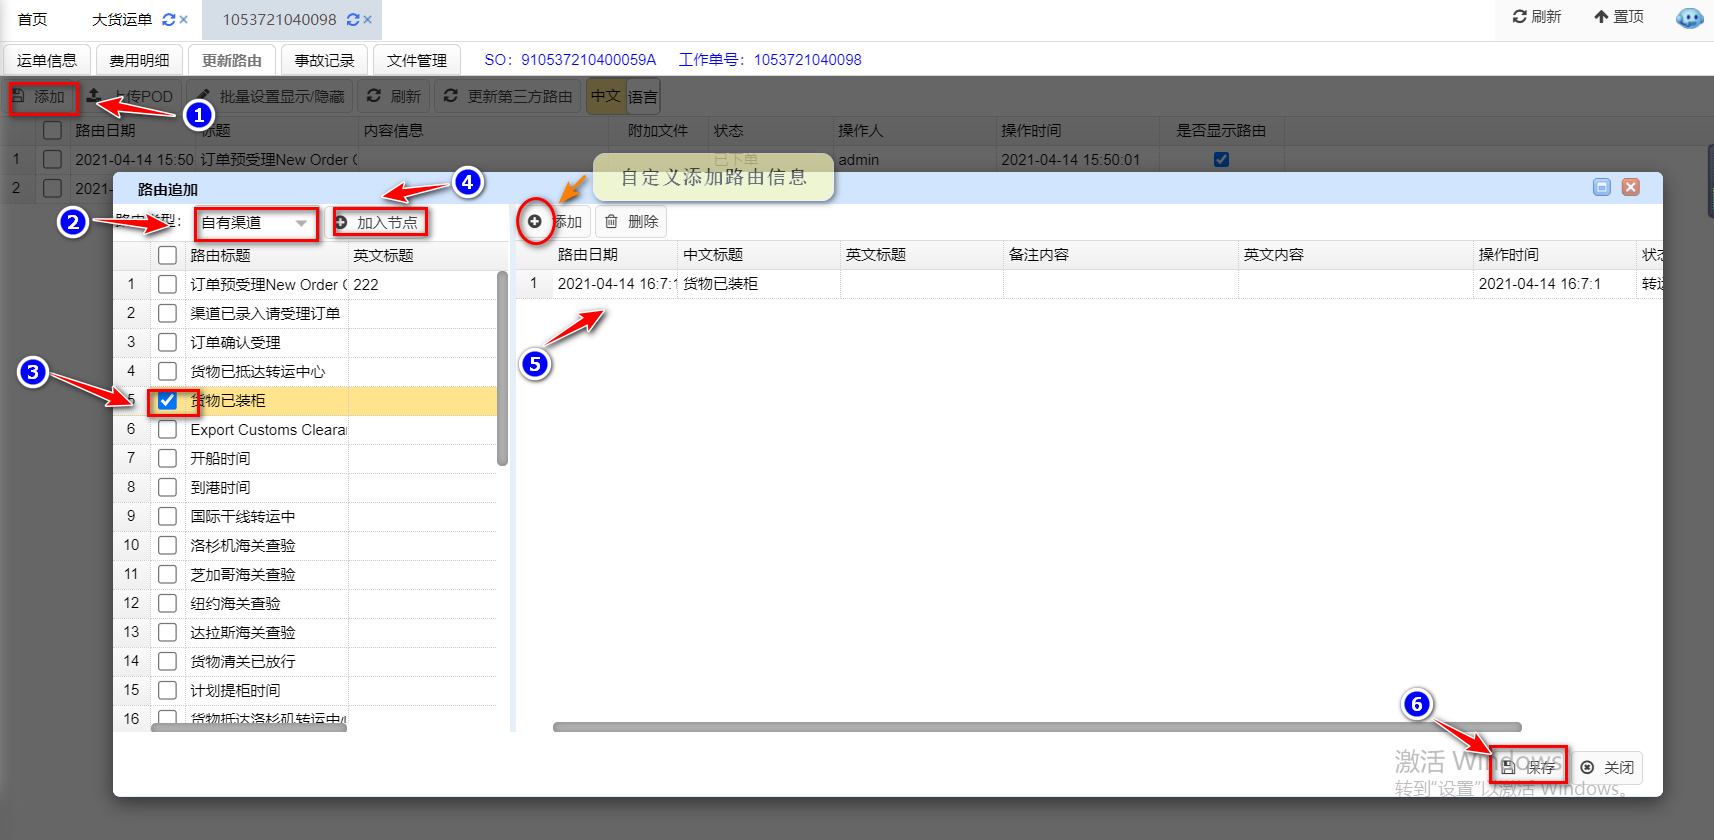Uncheck the 货物已装柜 checkbox
The image size is (1714, 840).
tap(167, 401)
